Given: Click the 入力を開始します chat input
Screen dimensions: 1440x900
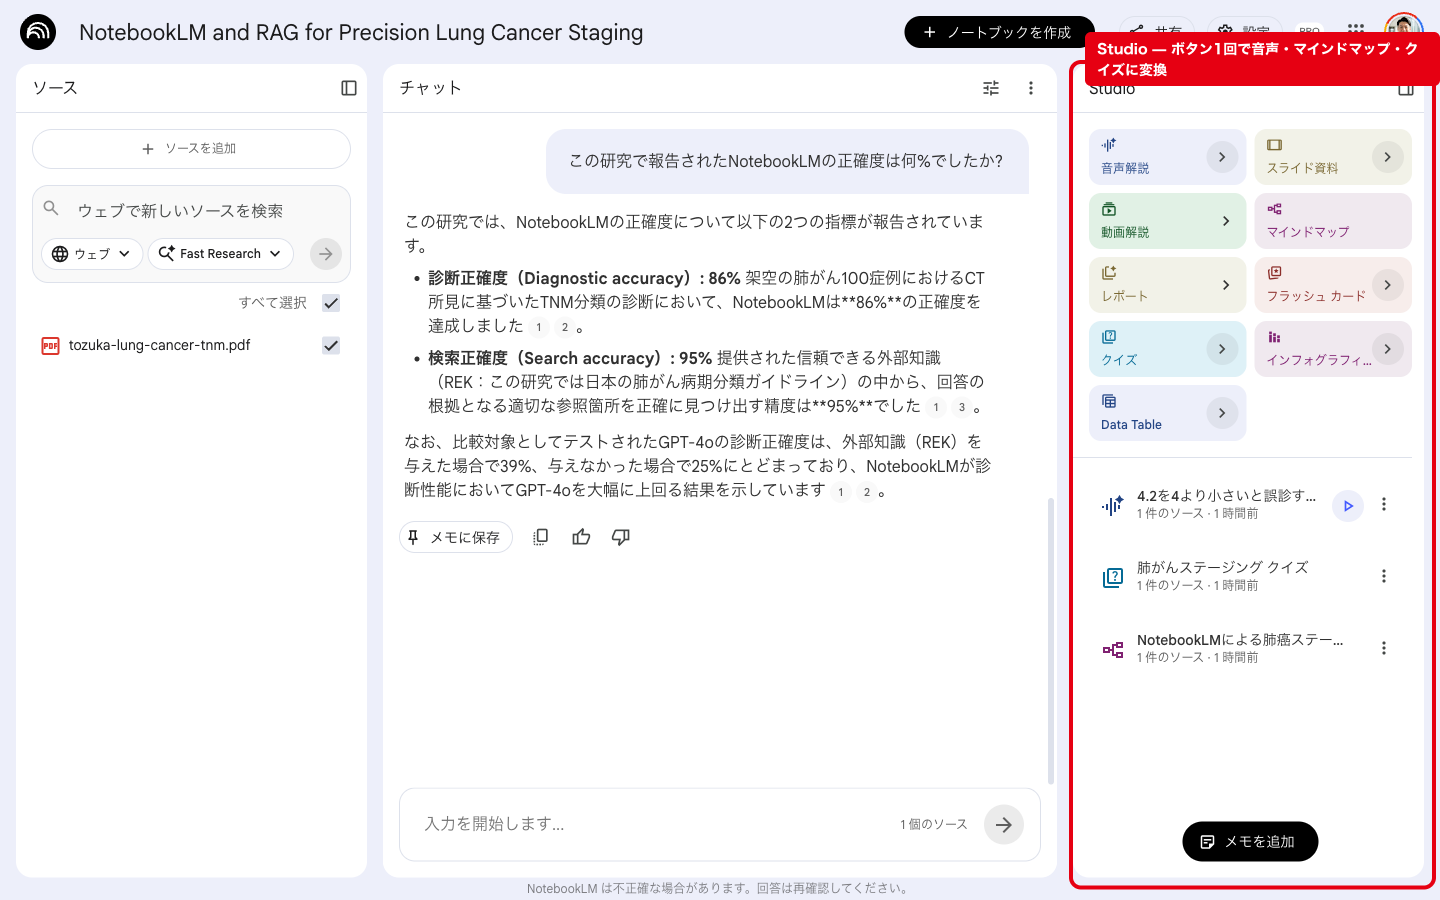Looking at the screenshot, I should (655, 825).
